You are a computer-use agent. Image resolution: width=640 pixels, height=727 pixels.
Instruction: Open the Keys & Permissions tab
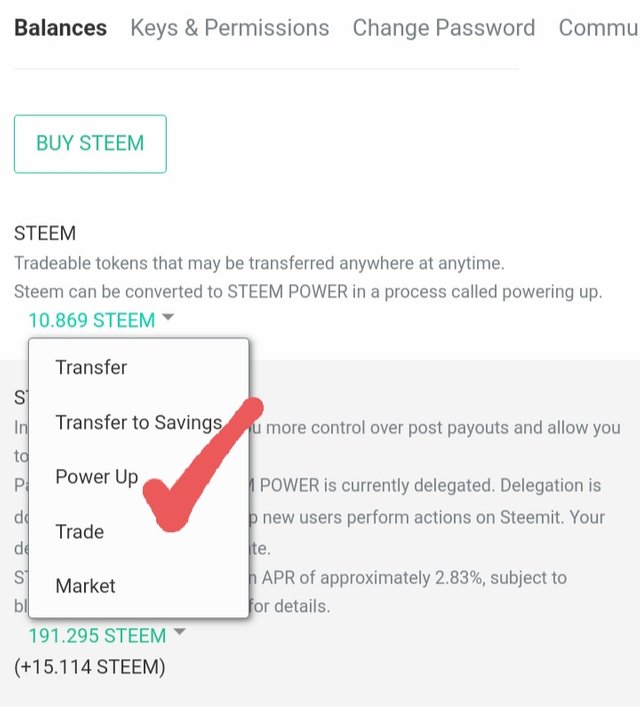click(229, 28)
